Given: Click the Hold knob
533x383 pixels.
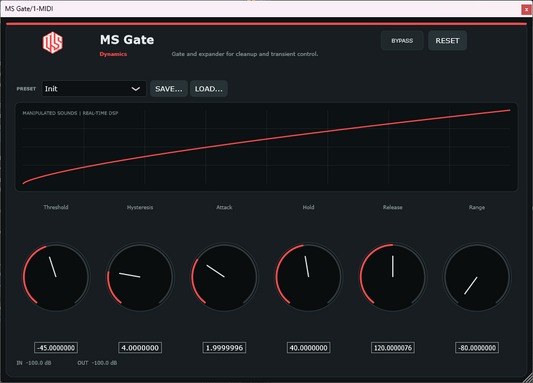Looking at the screenshot, I should (309, 277).
